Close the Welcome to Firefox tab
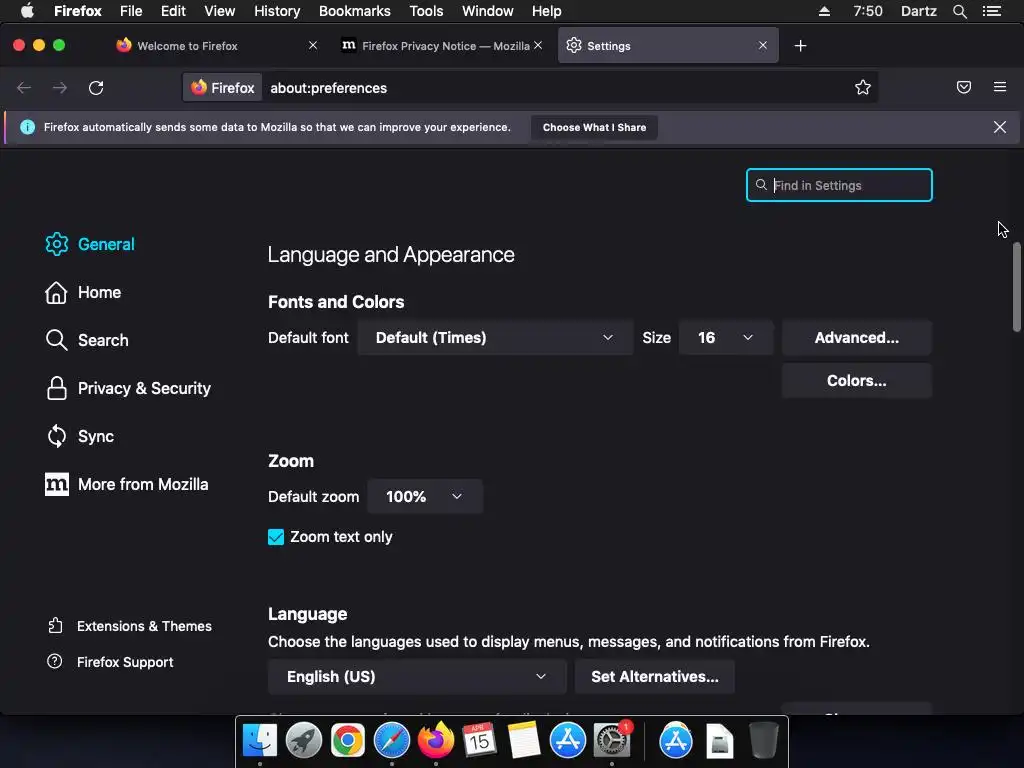 coord(313,46)
